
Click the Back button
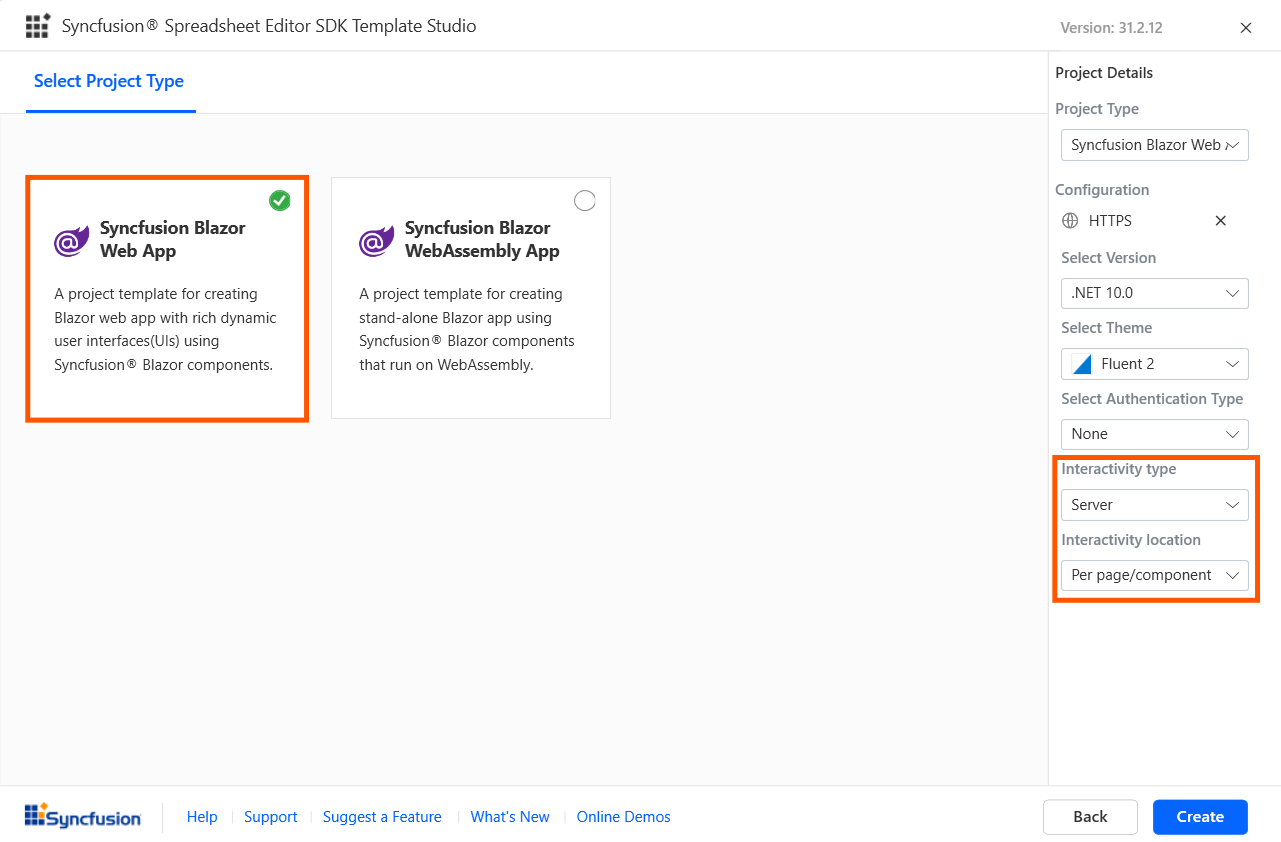1090,816
